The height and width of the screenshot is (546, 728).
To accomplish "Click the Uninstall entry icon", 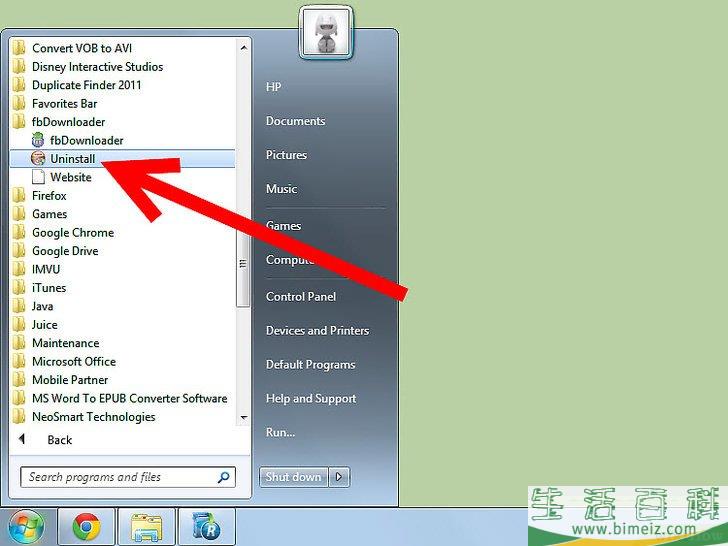I will click(x=38, y=158).
